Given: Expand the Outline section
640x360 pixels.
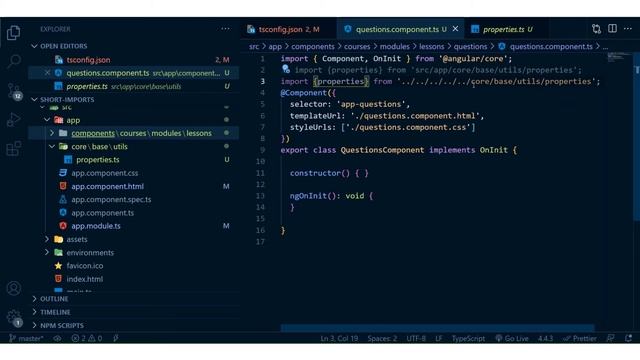Looking at the screenshot, I should [54, 299].
